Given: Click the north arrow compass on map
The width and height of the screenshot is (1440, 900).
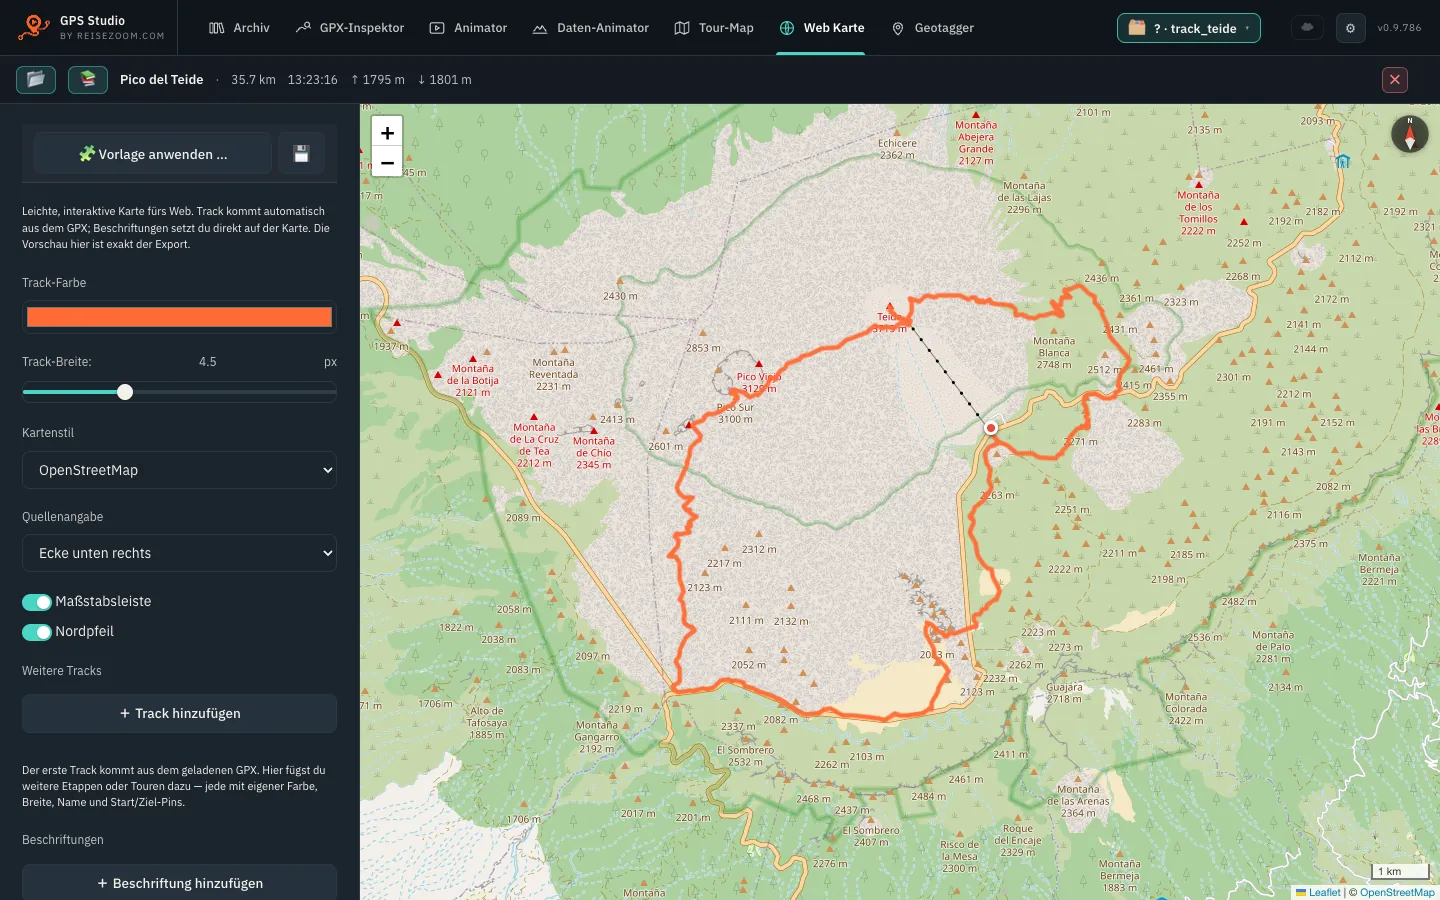Looking at the screenshot, I should pos(1410,134).
